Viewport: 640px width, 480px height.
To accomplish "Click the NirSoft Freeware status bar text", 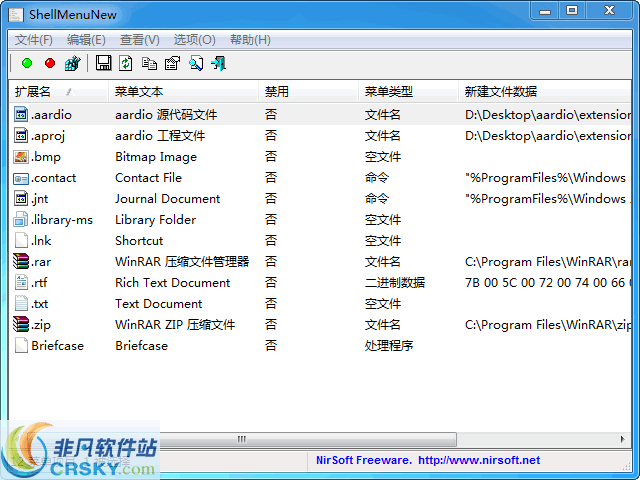I will (x=364, y=460).
